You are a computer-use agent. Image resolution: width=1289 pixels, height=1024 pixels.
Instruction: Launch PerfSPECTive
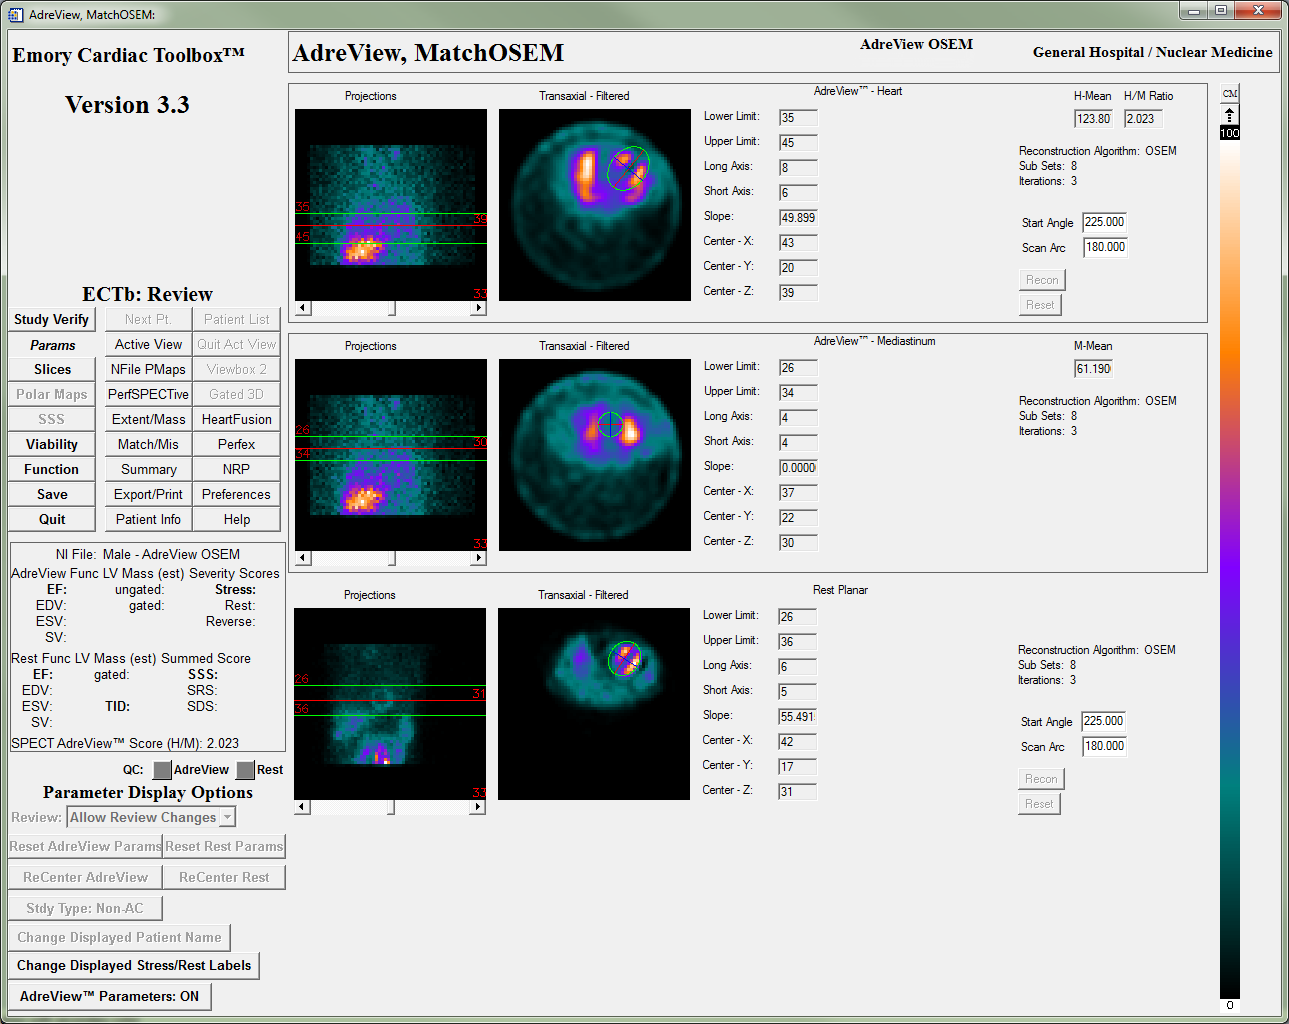tap(148, 394)
